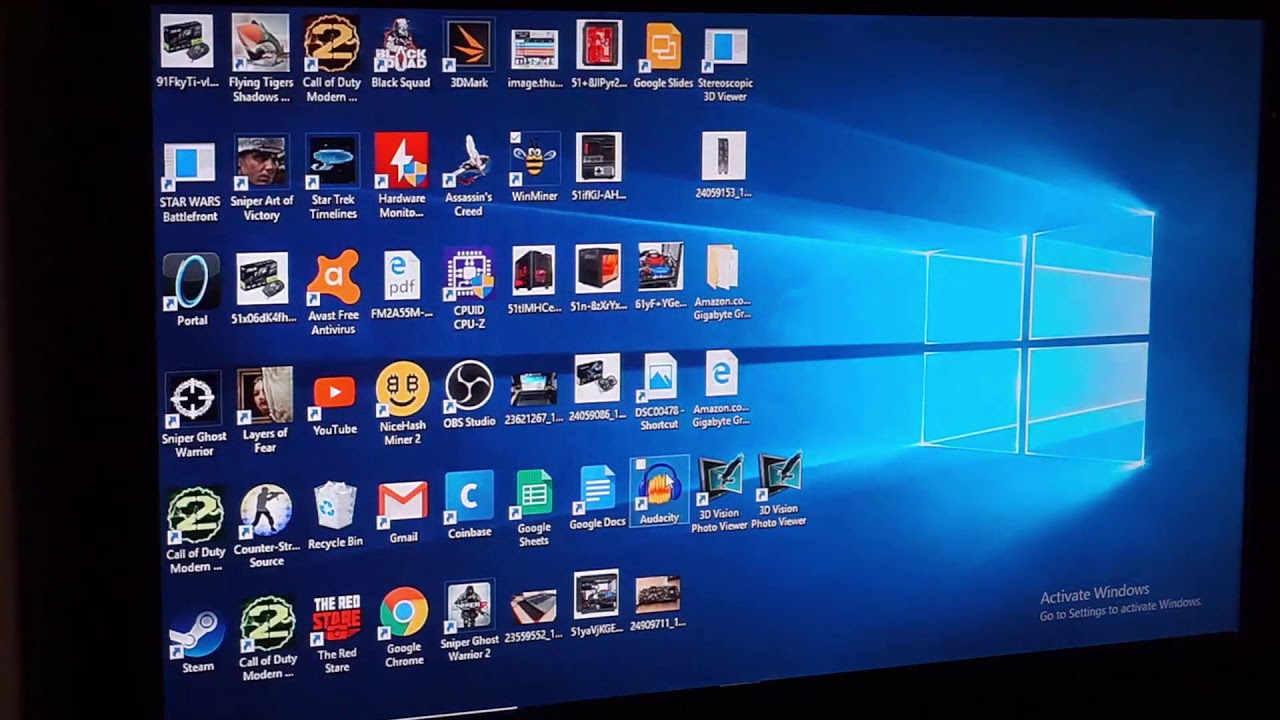Select the 91FkyTi graphics card image file
The width and height of the screenshot is (1280, 720).
(x=187, y=52)
